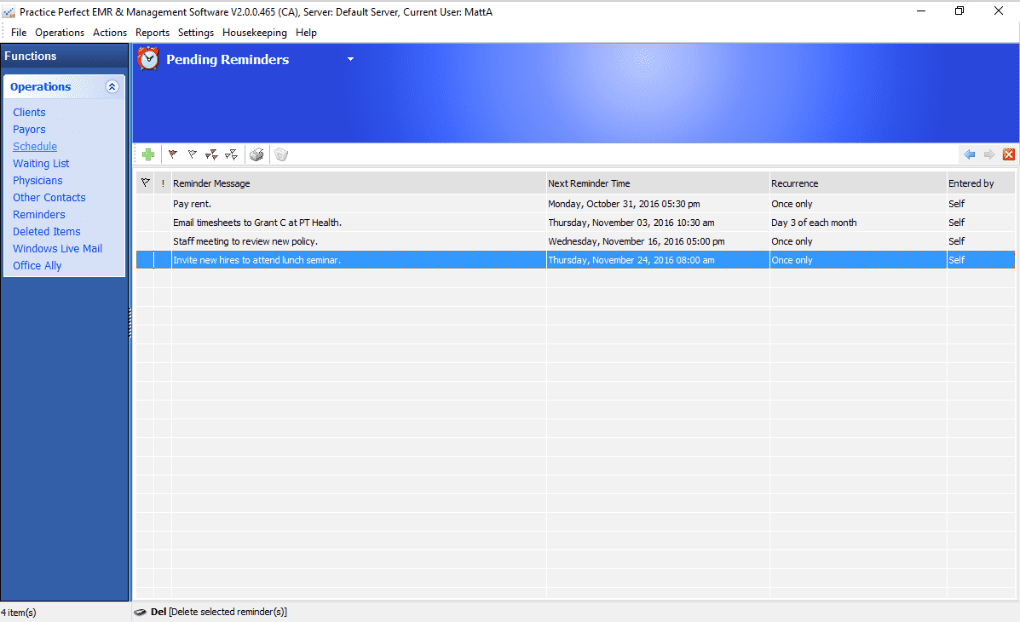Screen dimensions: 1020x622
Task: Go to Waiting List in the sidebar
Action: pyautogui.click(x=41, y=164)
